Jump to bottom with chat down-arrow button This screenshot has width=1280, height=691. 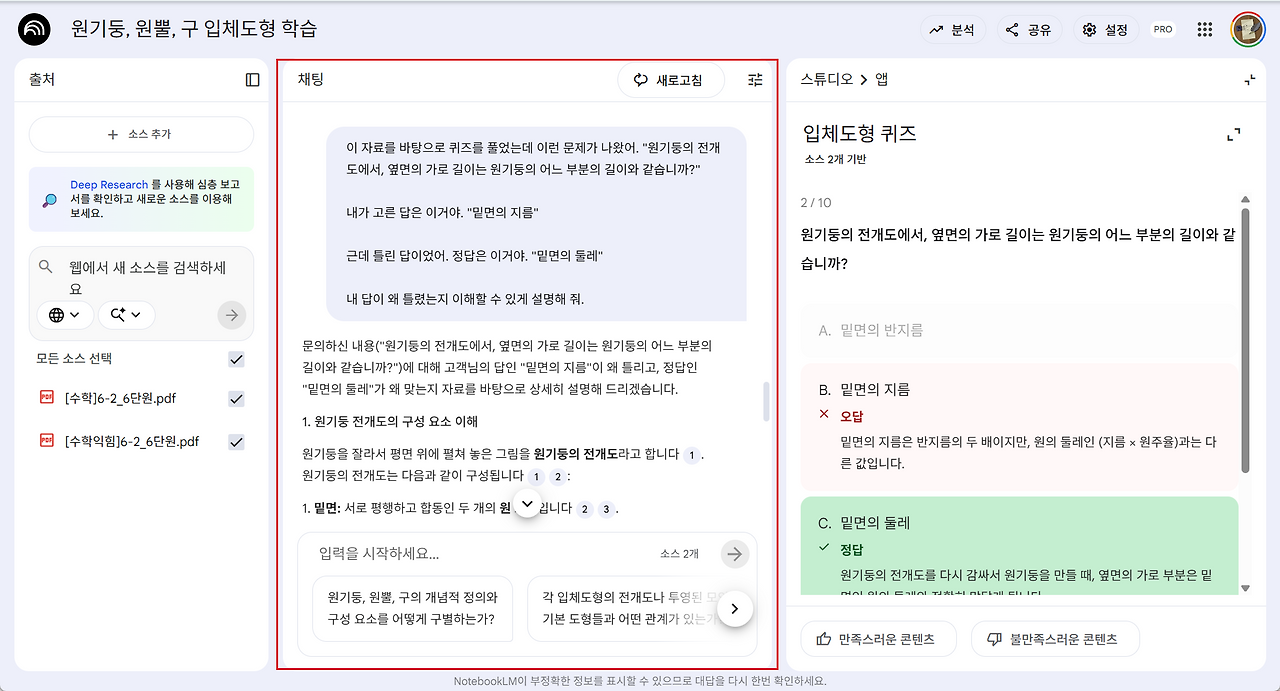point(529,502)
